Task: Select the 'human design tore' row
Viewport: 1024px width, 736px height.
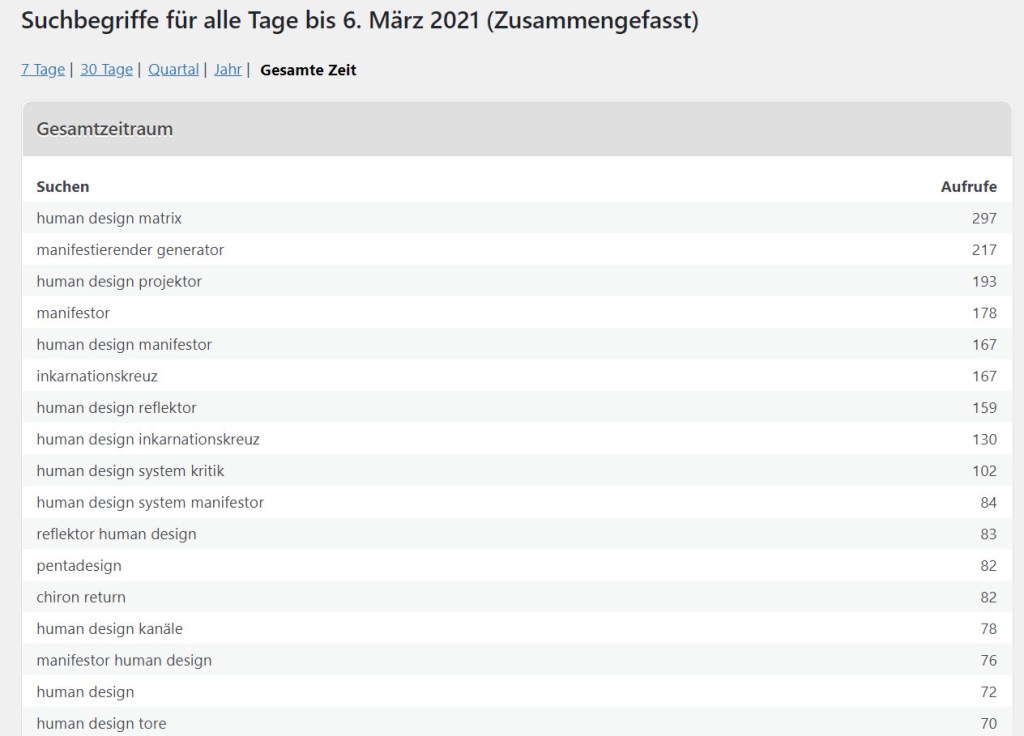Action: (x=101, y=724)
